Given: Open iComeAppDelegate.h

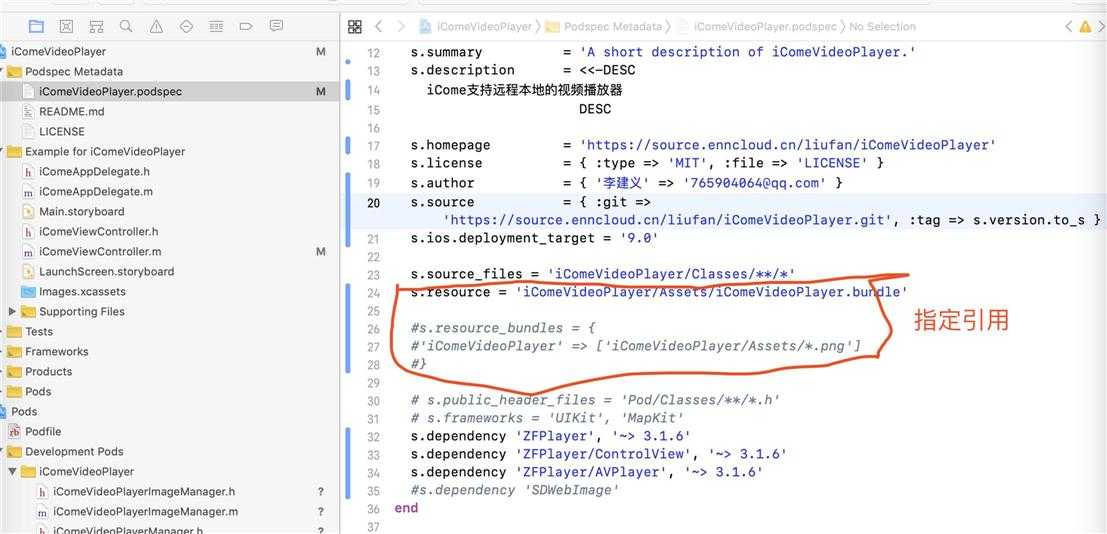Looking at the screenshot, I should [94, 172].
